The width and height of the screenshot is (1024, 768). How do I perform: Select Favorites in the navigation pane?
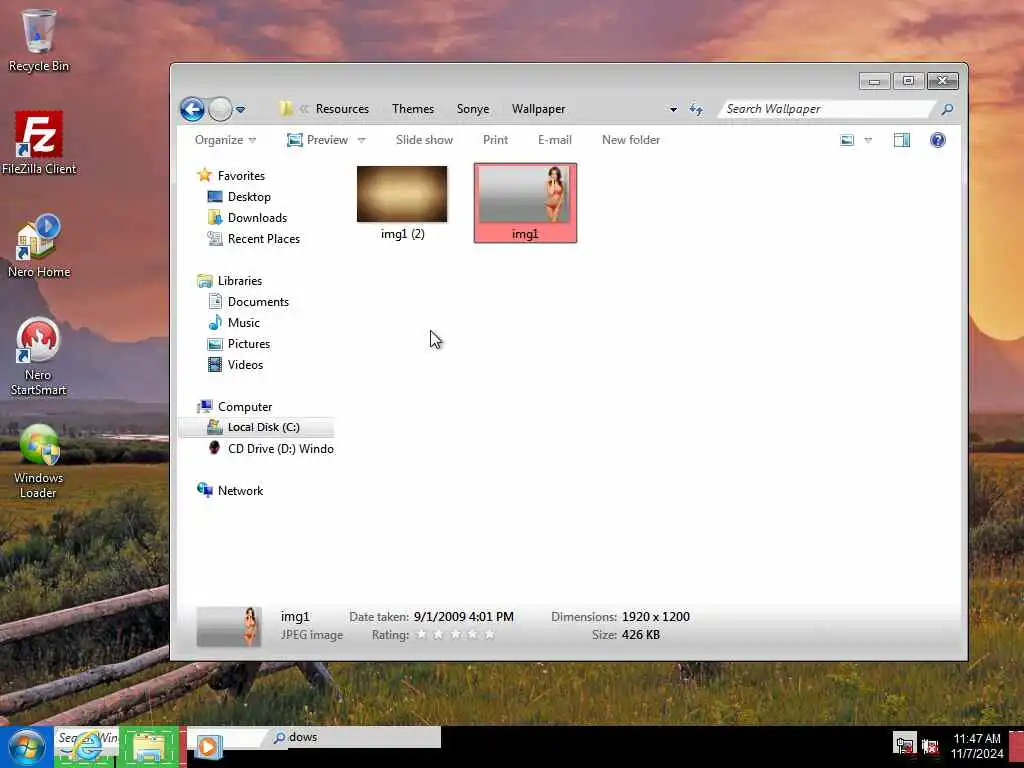[241, 176]
